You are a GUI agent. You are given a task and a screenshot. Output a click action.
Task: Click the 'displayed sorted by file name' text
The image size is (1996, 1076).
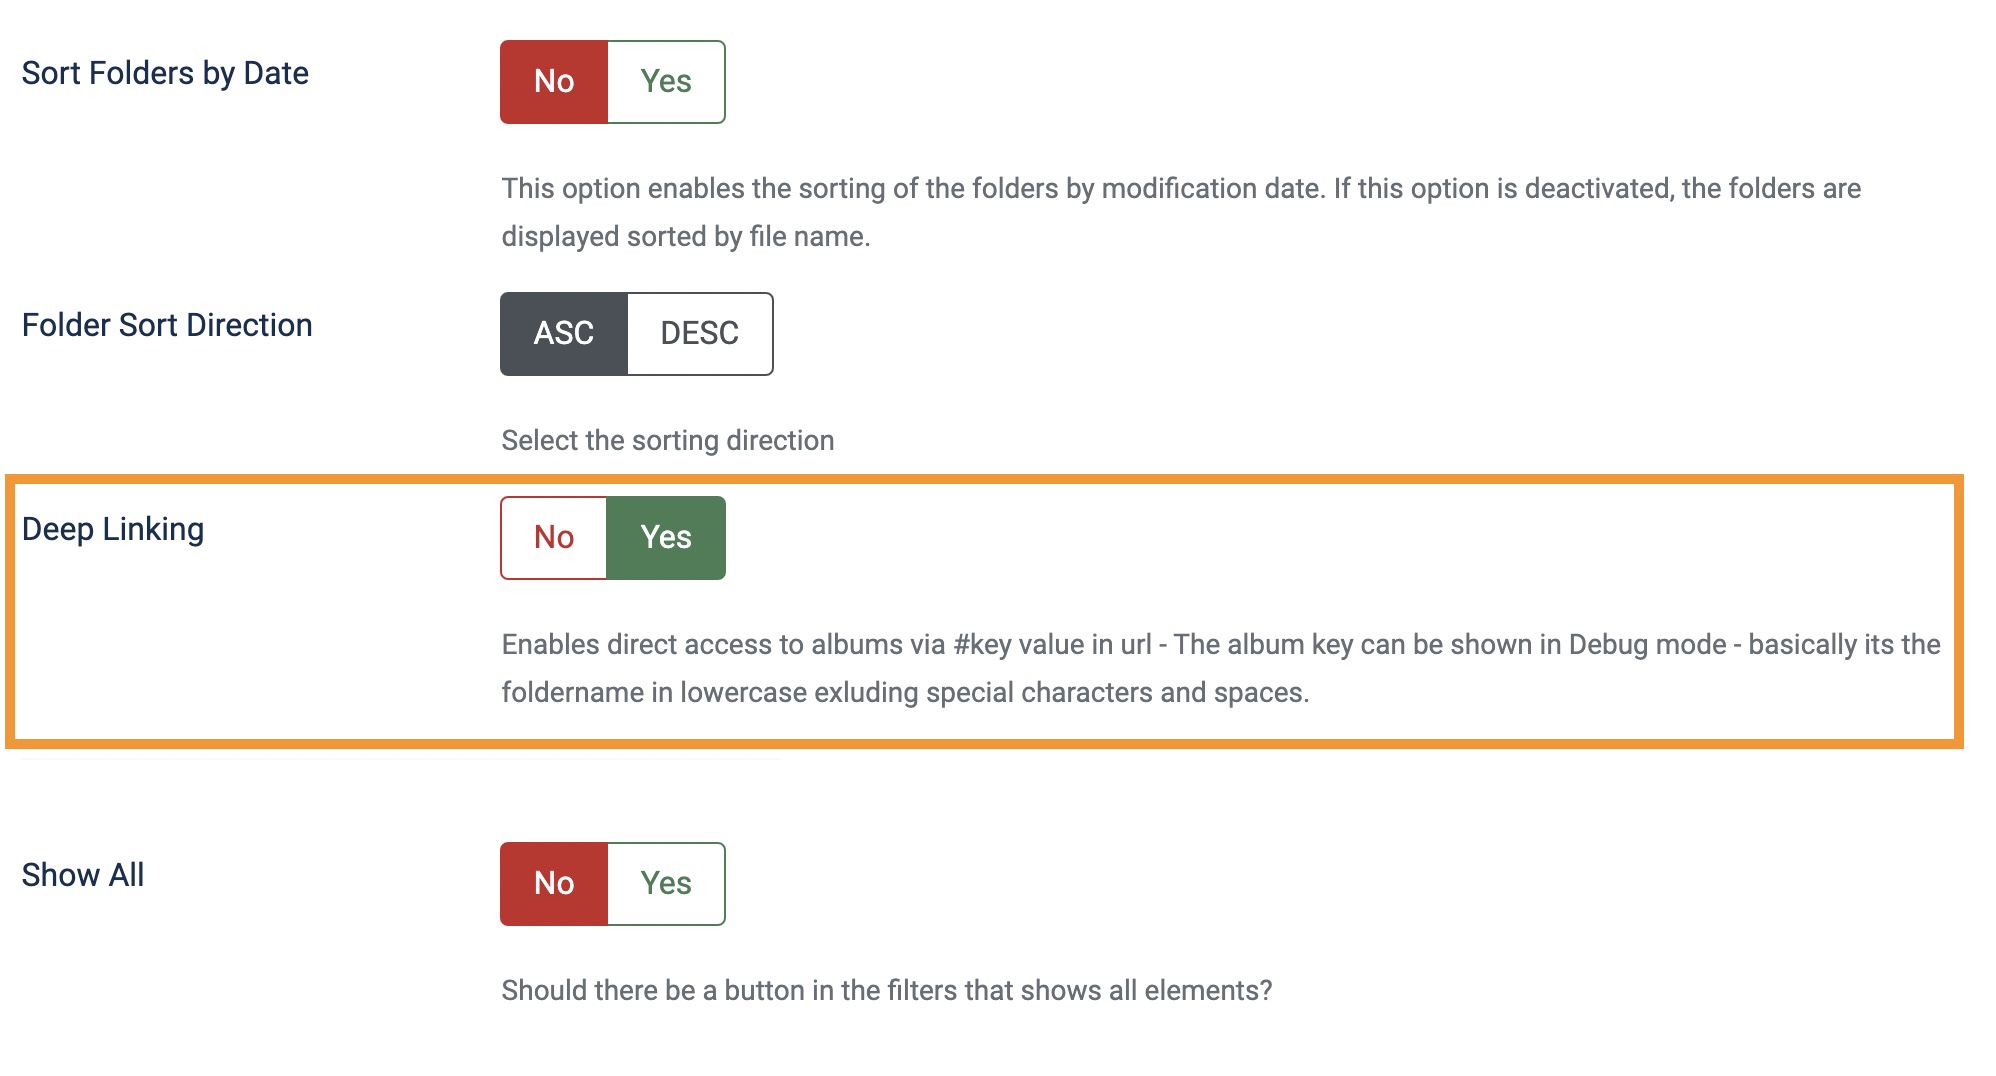click(x=686, y=237)
